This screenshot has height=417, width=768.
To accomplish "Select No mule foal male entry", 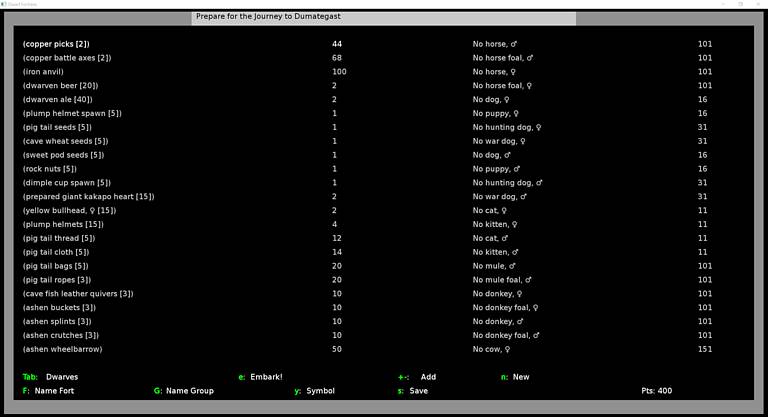I will pyautogui.click(x=502, y=280).
